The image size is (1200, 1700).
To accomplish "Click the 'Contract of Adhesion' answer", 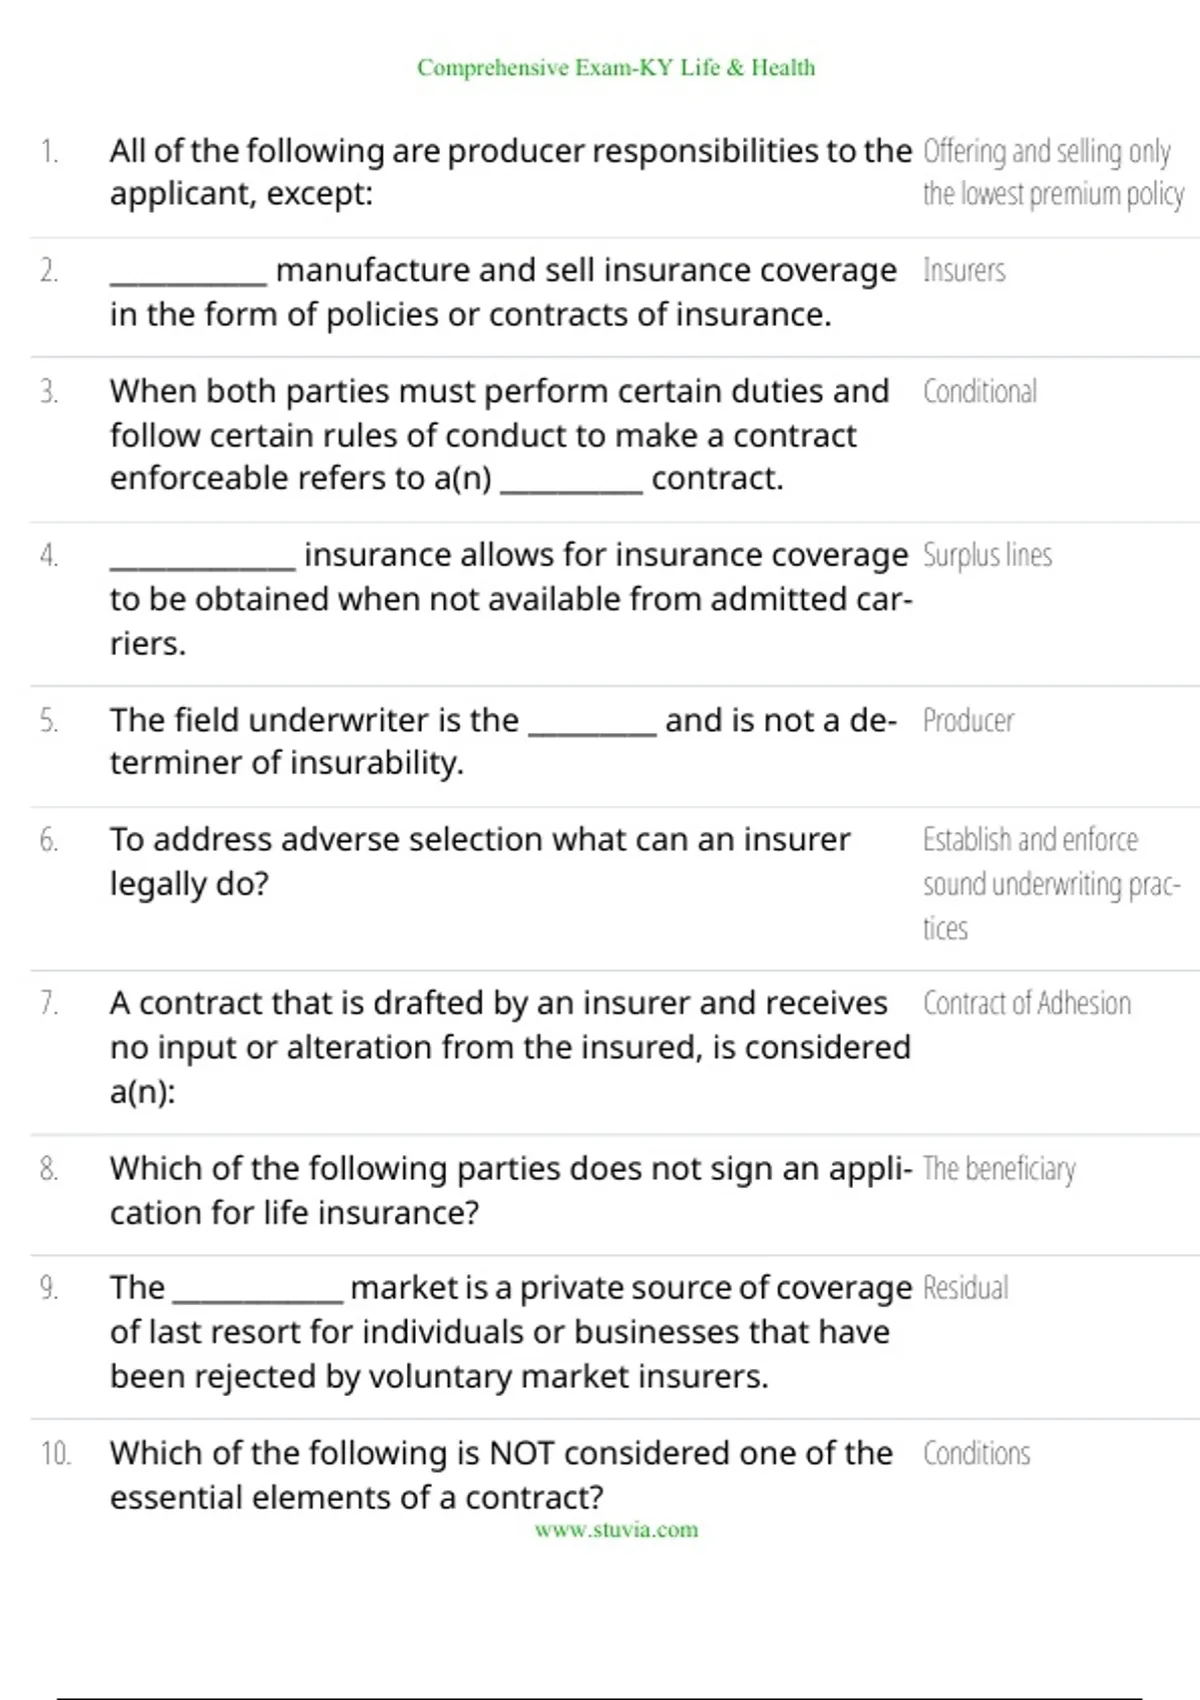I will [x=1027, y=1003].
